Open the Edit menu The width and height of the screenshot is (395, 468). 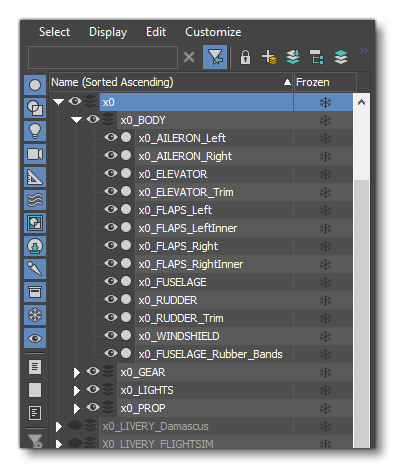pyautogui.click(x=156, y=32)
